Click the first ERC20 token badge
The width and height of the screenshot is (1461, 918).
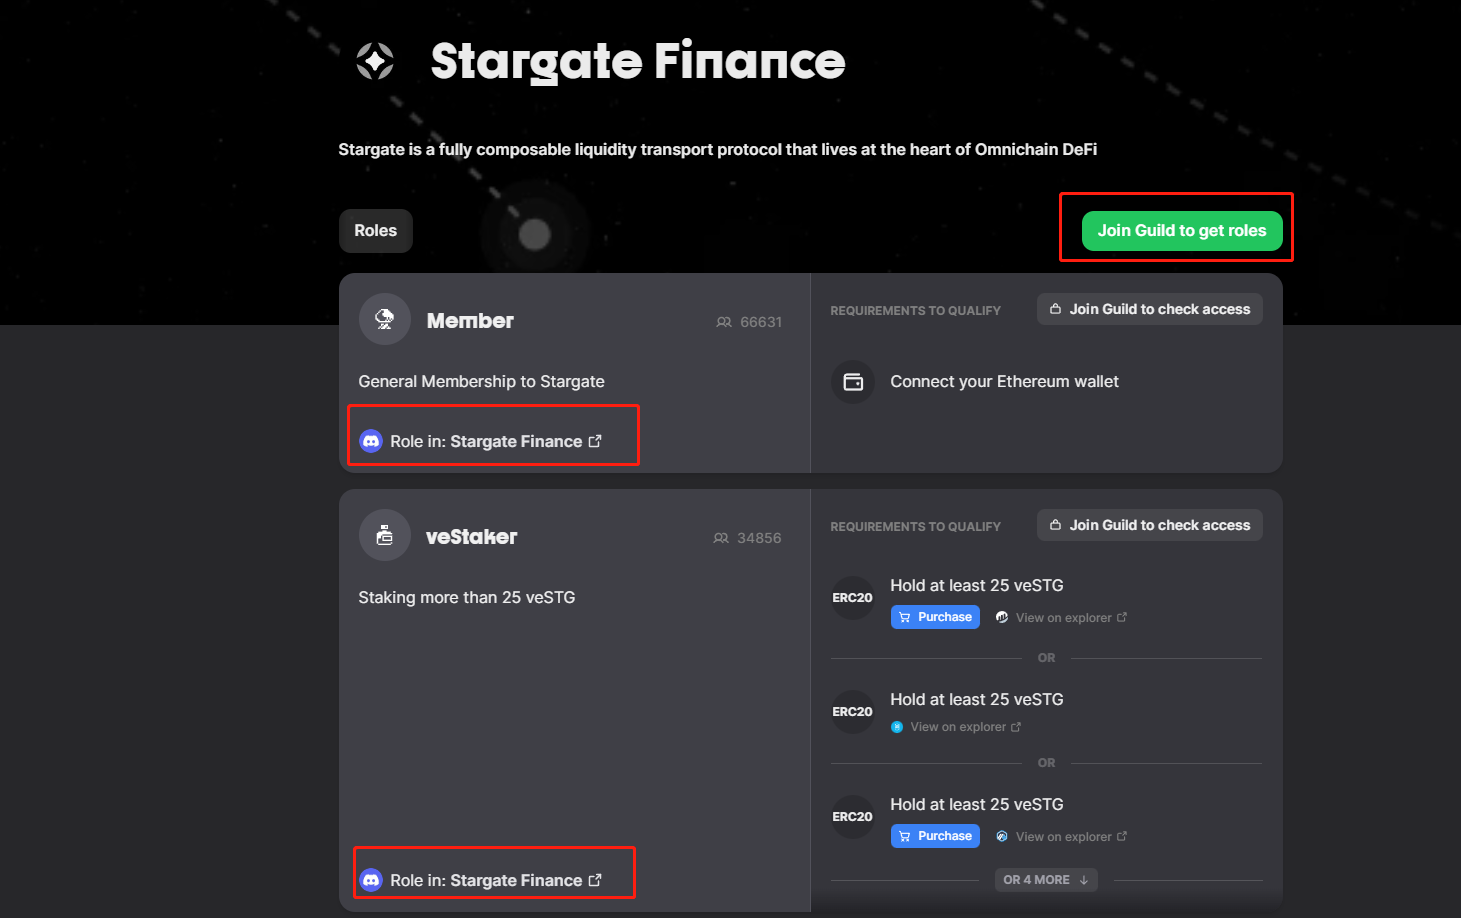(853, 598)
